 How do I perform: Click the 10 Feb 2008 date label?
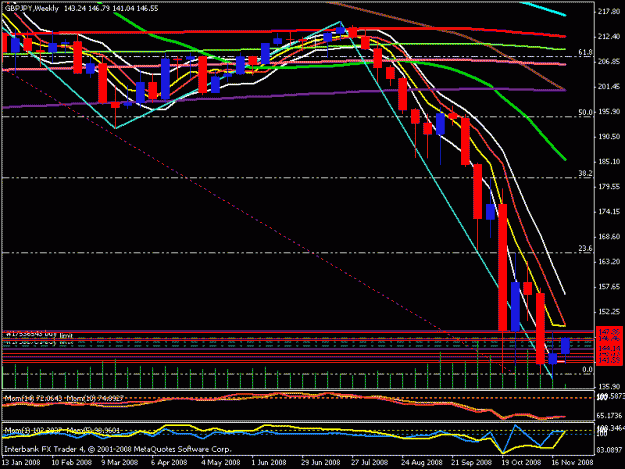[x=72, y=462]
